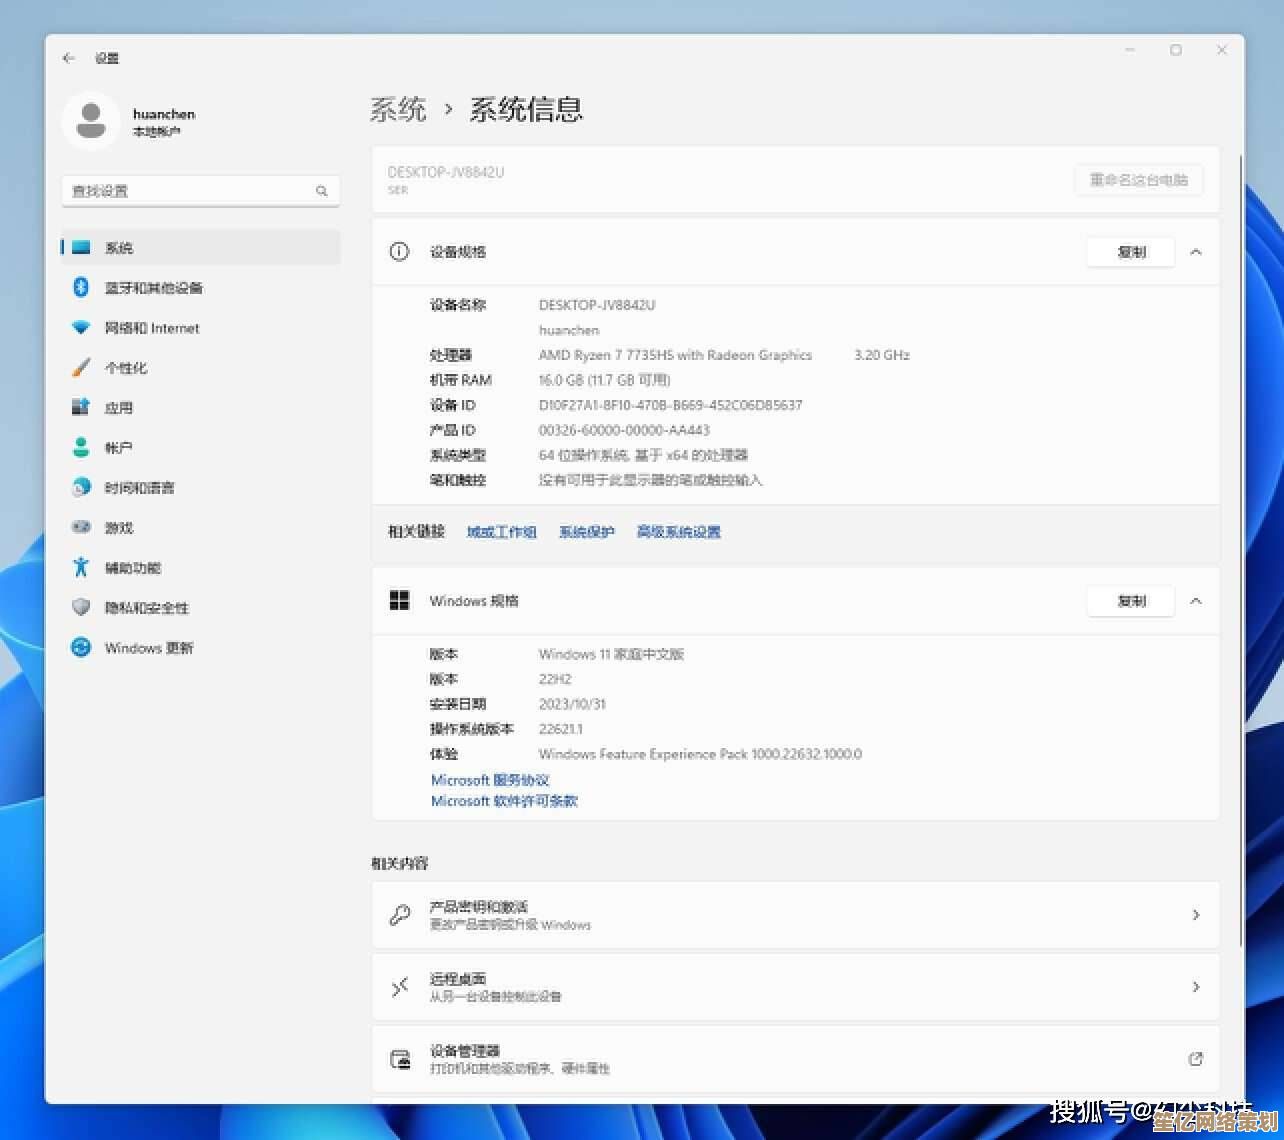
Task: Open Microsoft 服务协议 link
Action: (x=490, y=780)
